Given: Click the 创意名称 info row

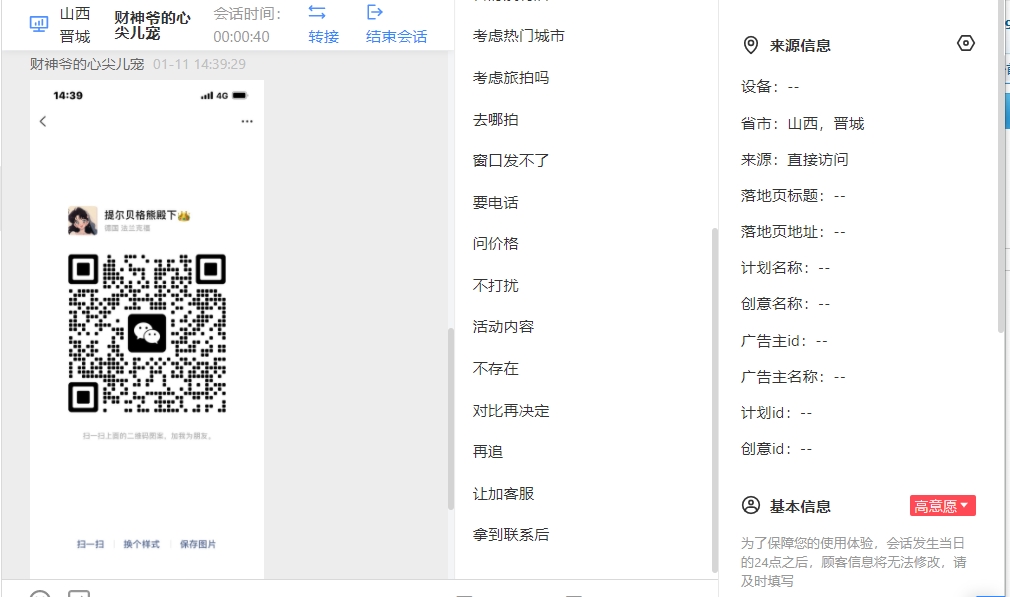Looking at the screenshot, I should pyautogui.click(x=785, y=304).
